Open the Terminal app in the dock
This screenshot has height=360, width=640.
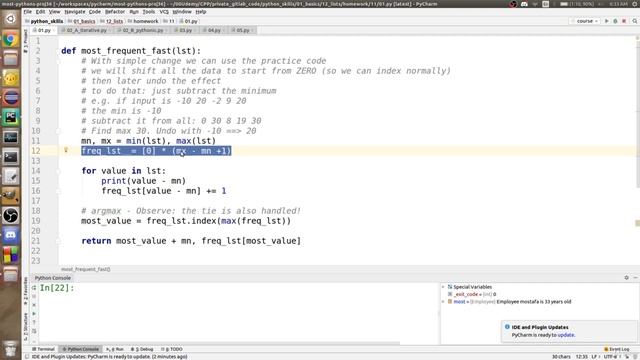click(11, 157)
